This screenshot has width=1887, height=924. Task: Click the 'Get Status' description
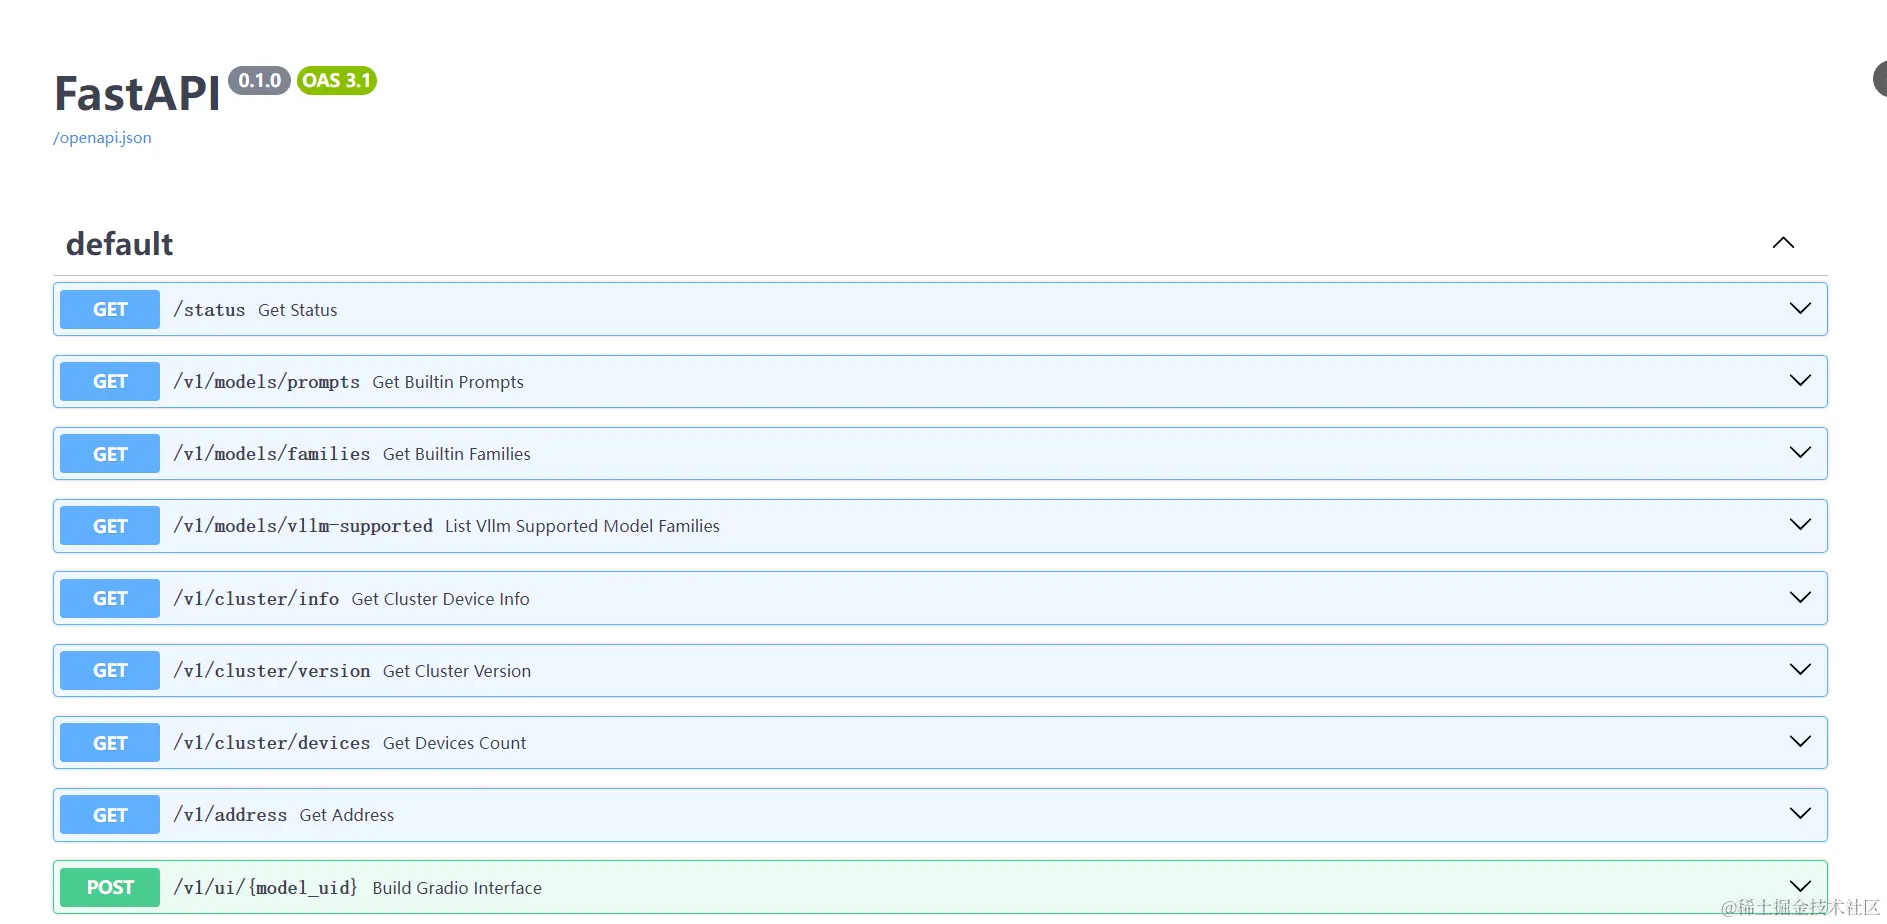pos(298,310)
